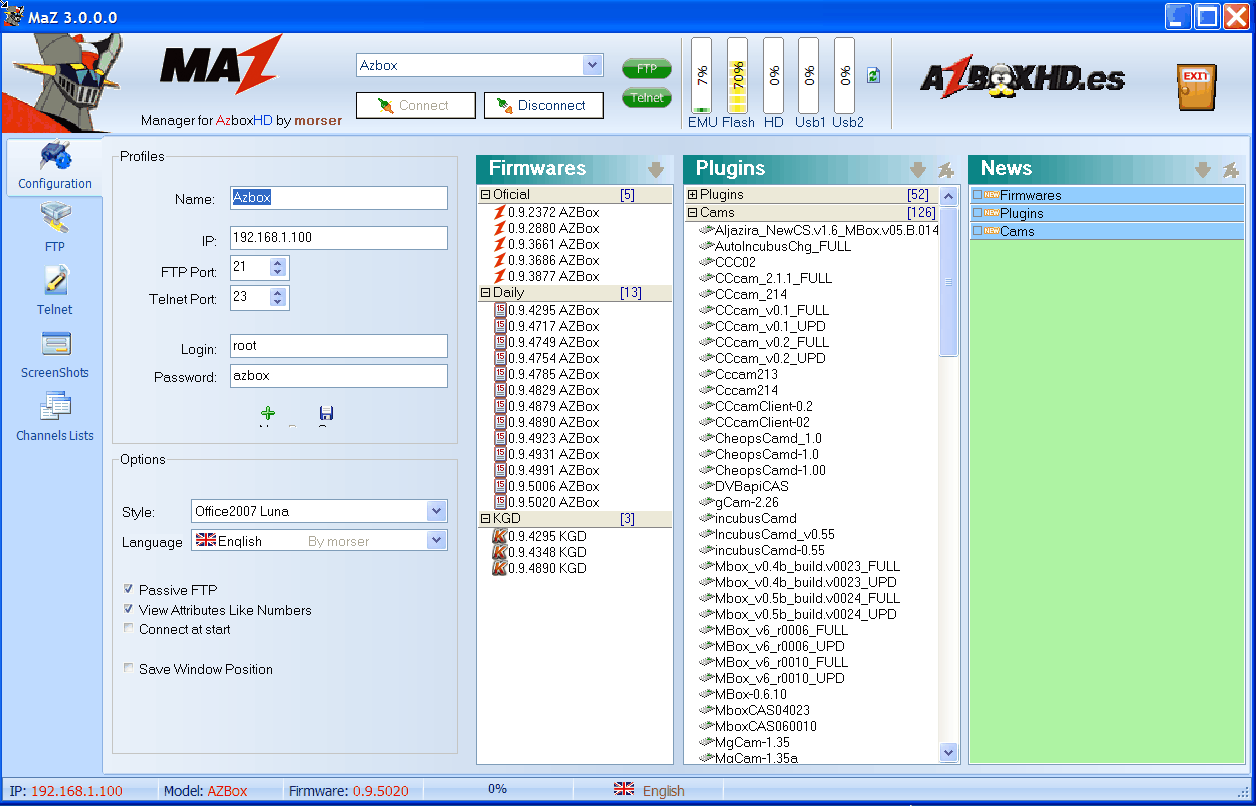Select the CheopsCamd_1.0 cam entry
This screenshot has height=806, width=1256.
[760, 438]
